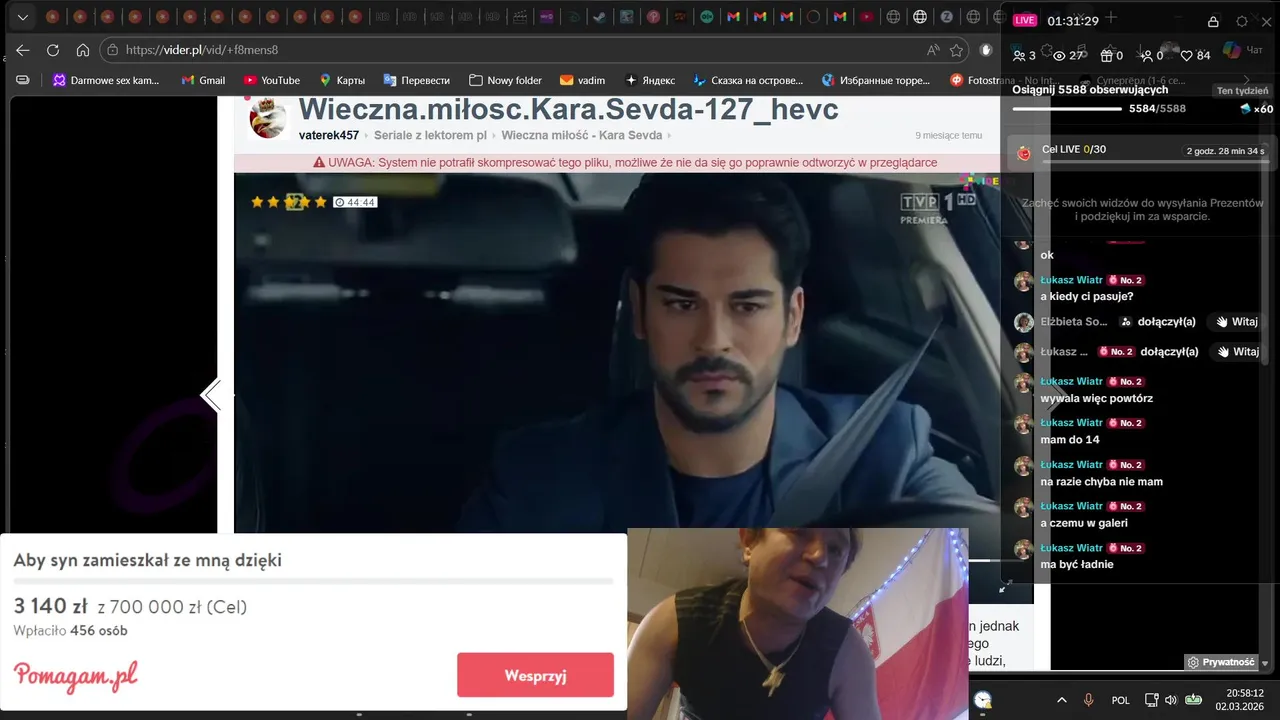Viewport: 1280px width, 720px height.
Task: Click Witaj button for Elżbieta So...
Action: 1237,322
